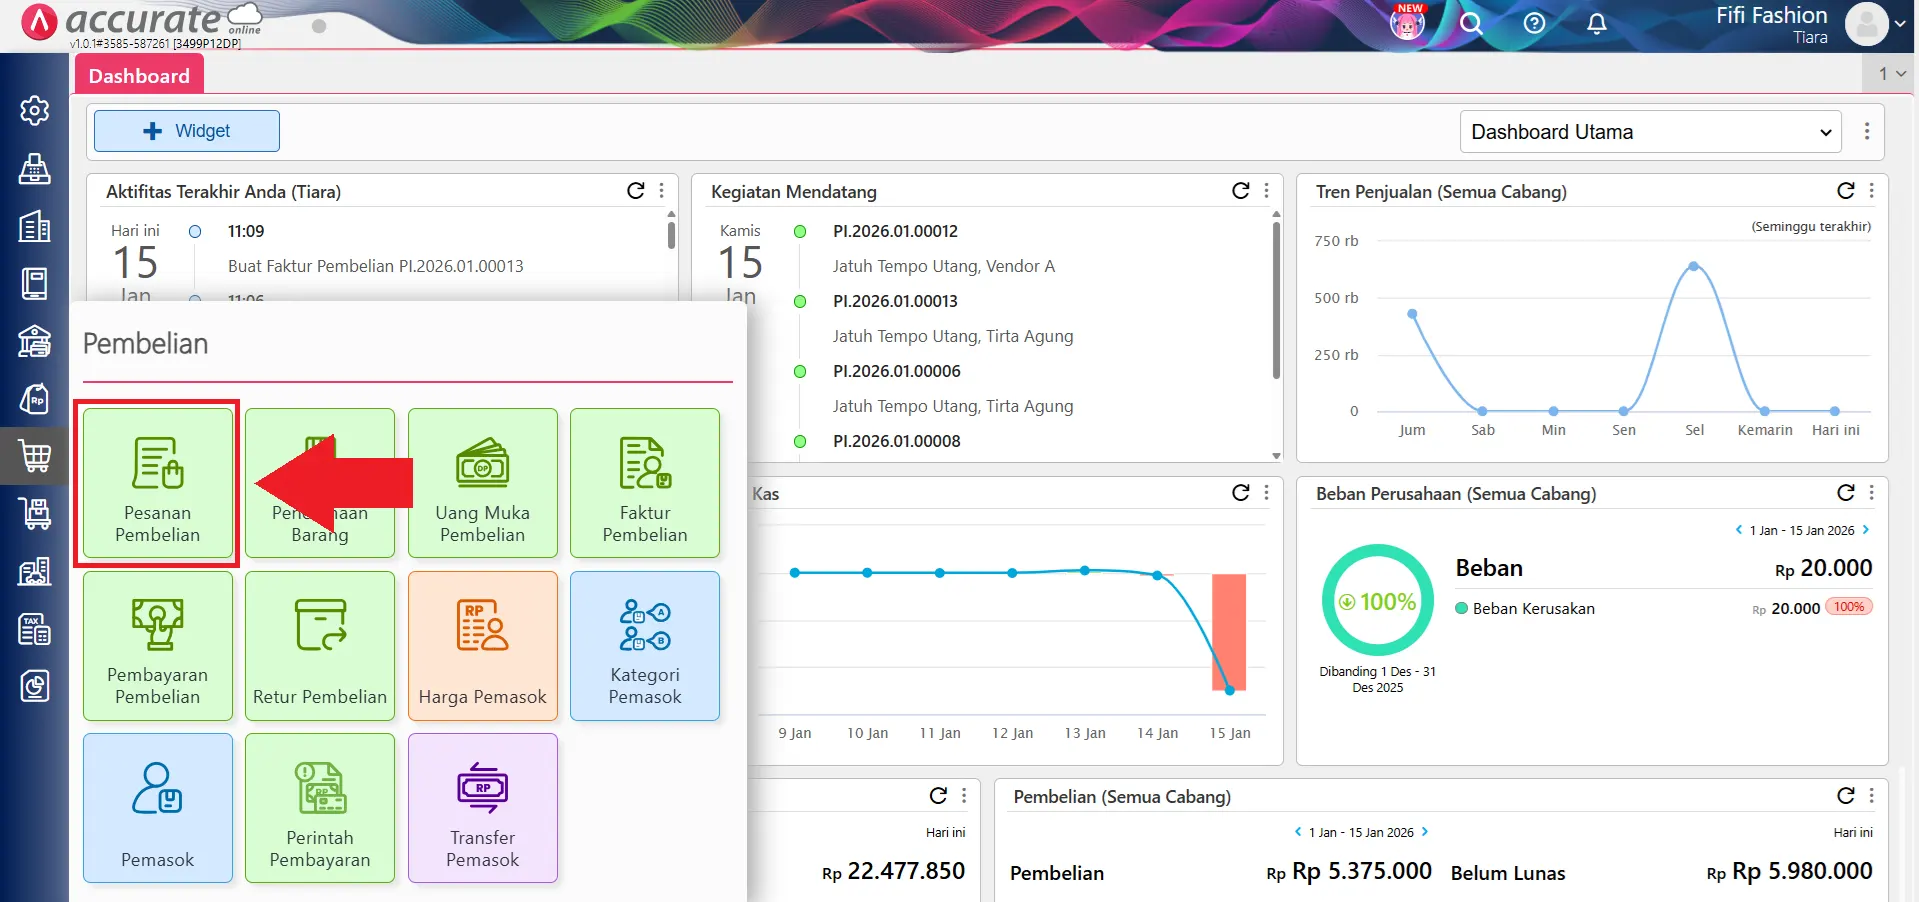The width and height of the screenshot is (1919, 902).
Task: Click the notification bell icon
Action: coord(1597,24)
